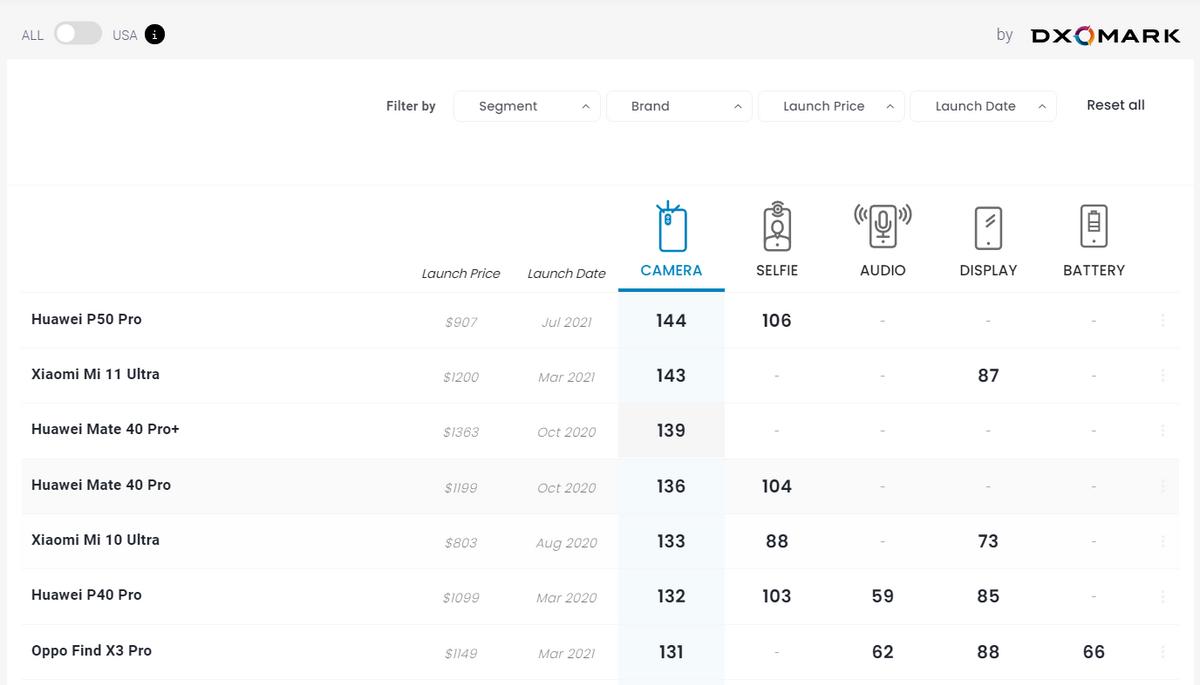Click the Huawei Mate 40 Pro+ camera score 139
The width and height of the screenshot is (1200, 685).
tap(671, 431)
